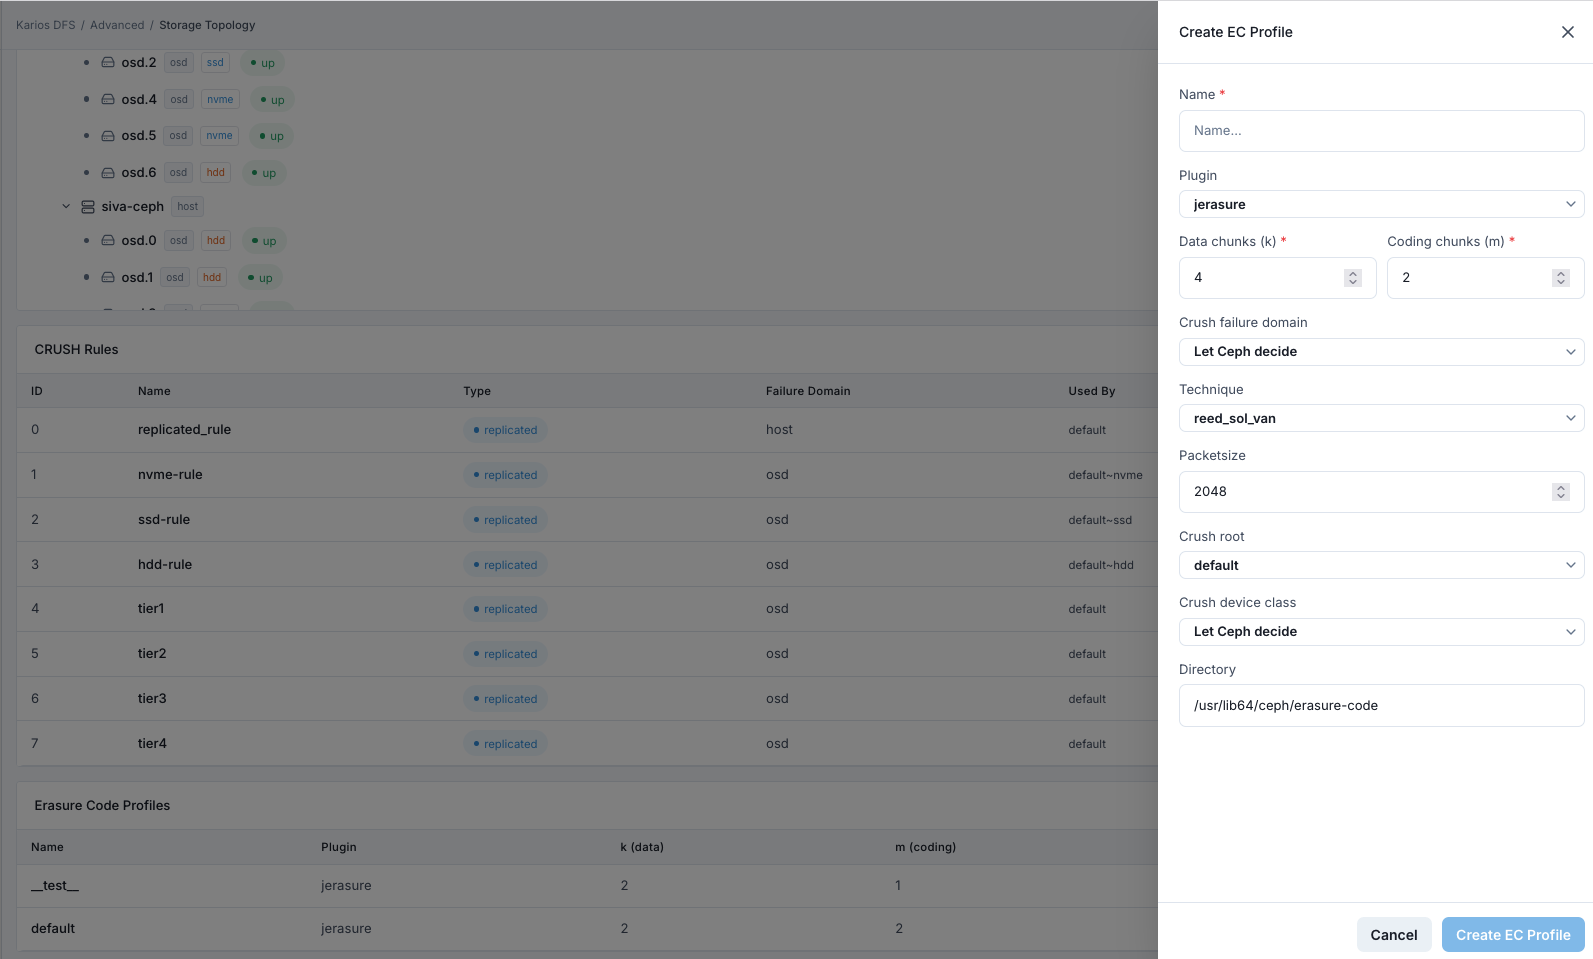Click the ssd-rule name cell
Viewport: 1593px width, 959px height.
(164, 520)
